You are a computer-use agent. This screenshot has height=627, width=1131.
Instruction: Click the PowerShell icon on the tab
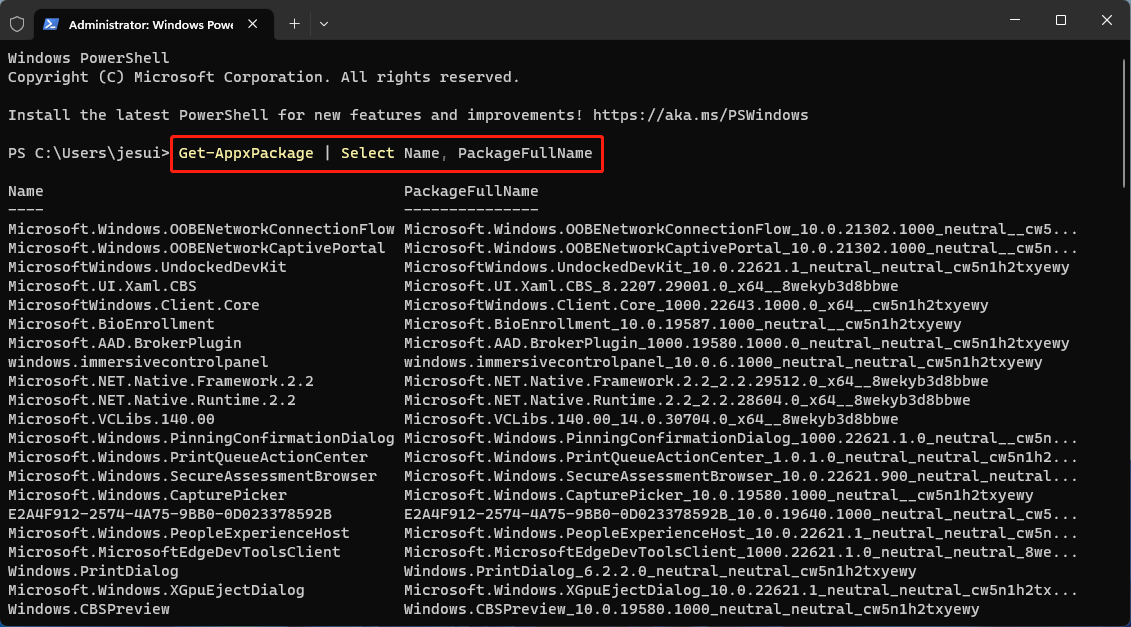pyautogui.click(x=50, y=24)
